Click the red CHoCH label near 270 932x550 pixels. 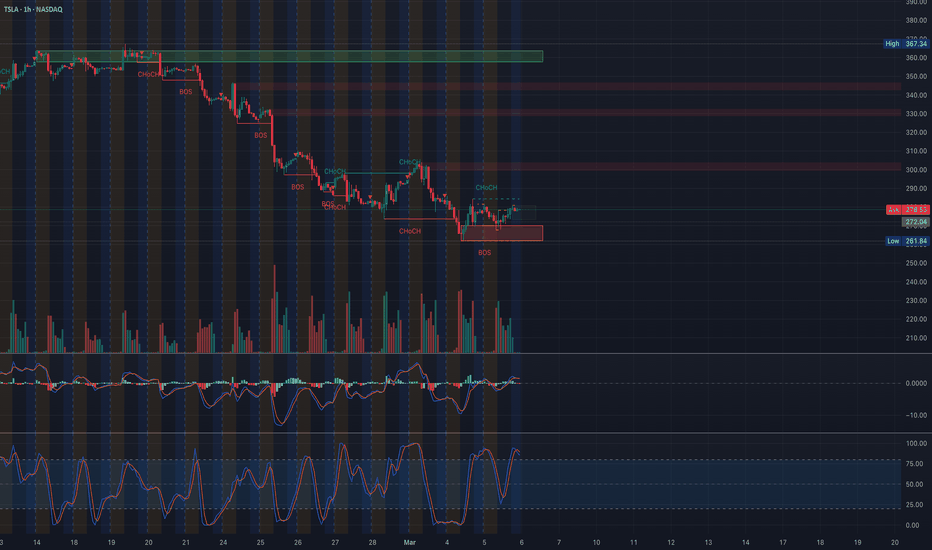click(410, 231)
